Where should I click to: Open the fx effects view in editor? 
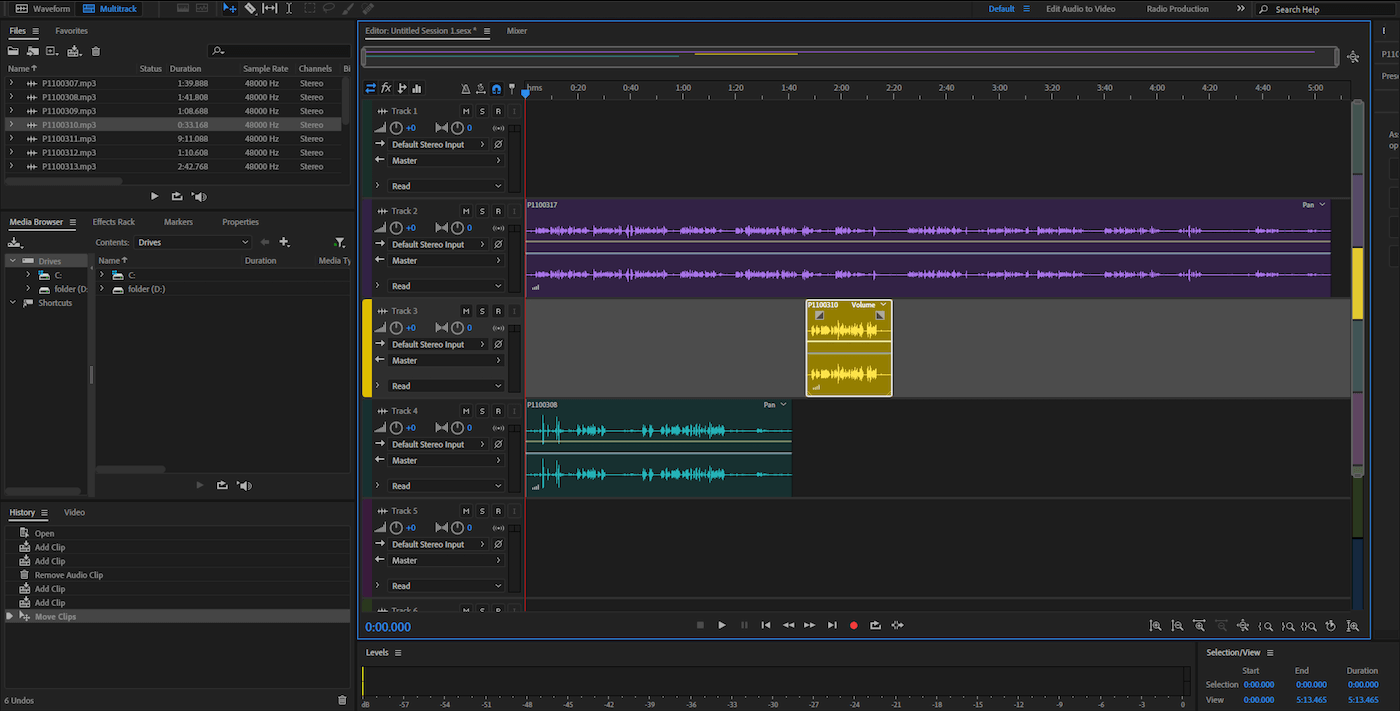pos(386,89)
